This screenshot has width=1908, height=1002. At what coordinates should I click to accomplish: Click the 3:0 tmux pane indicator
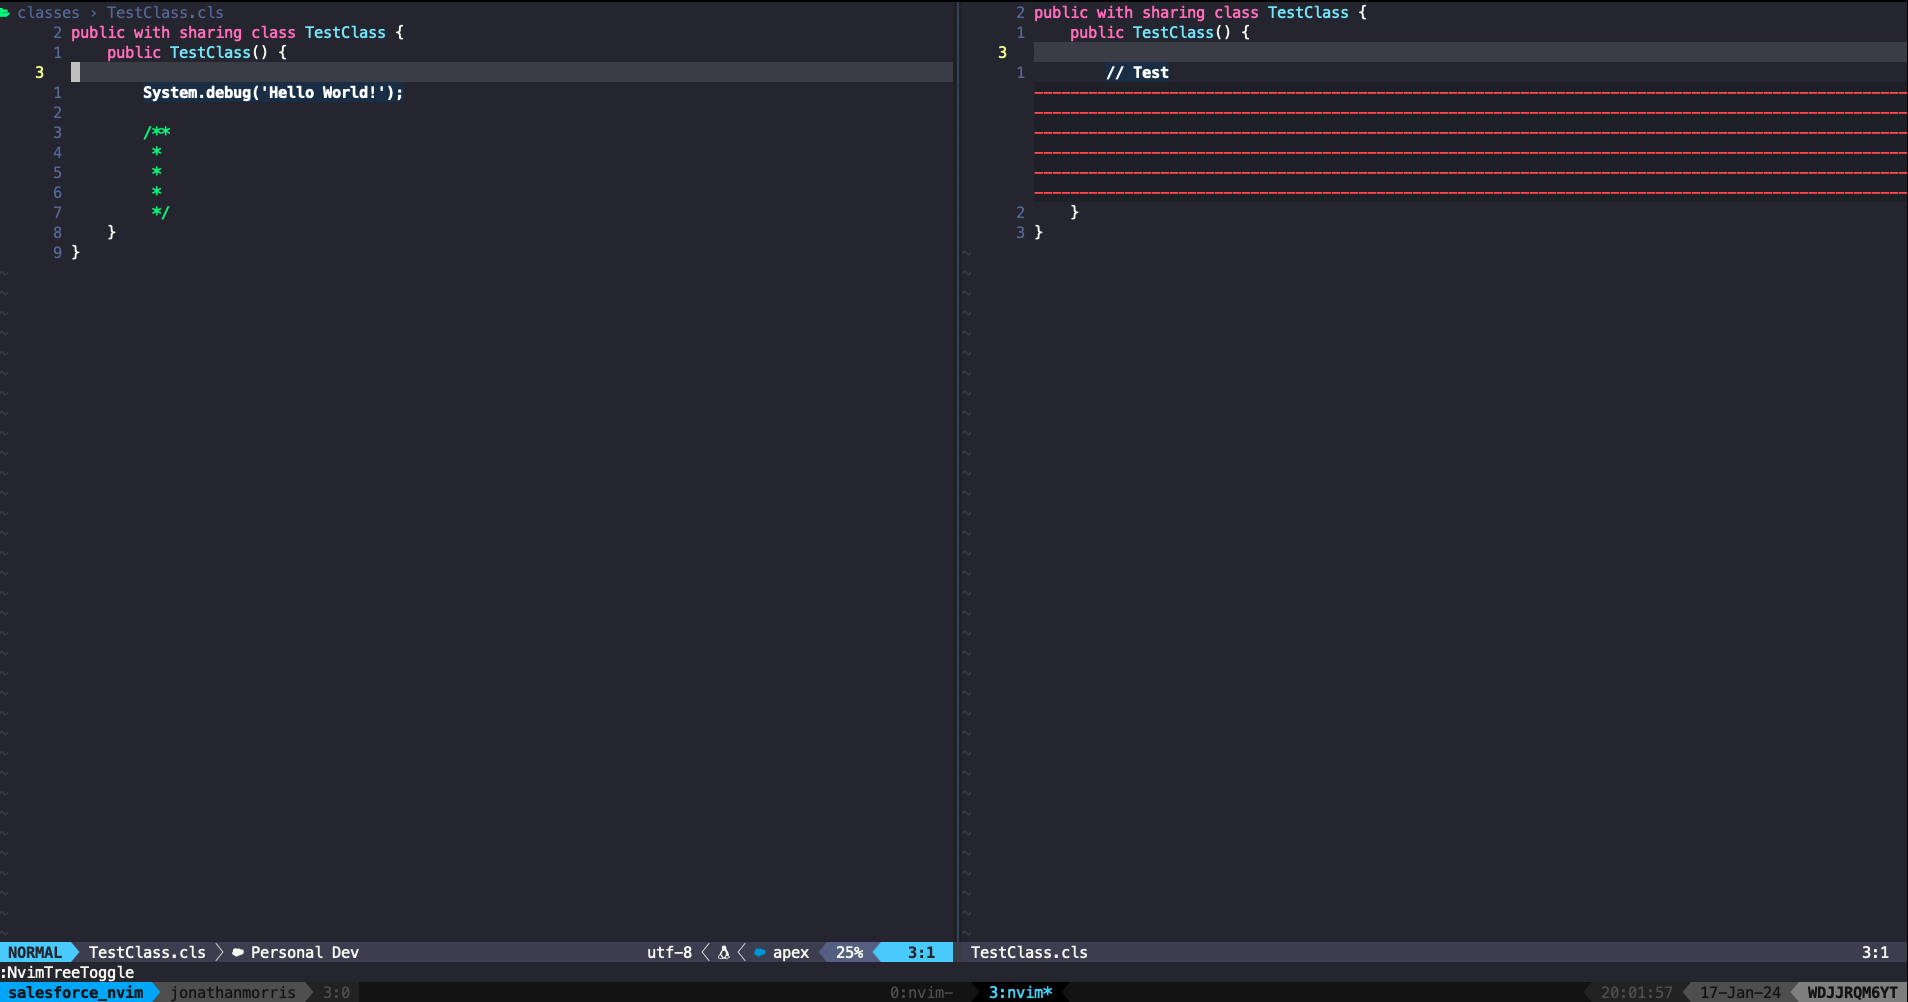[x=336, y=992]
